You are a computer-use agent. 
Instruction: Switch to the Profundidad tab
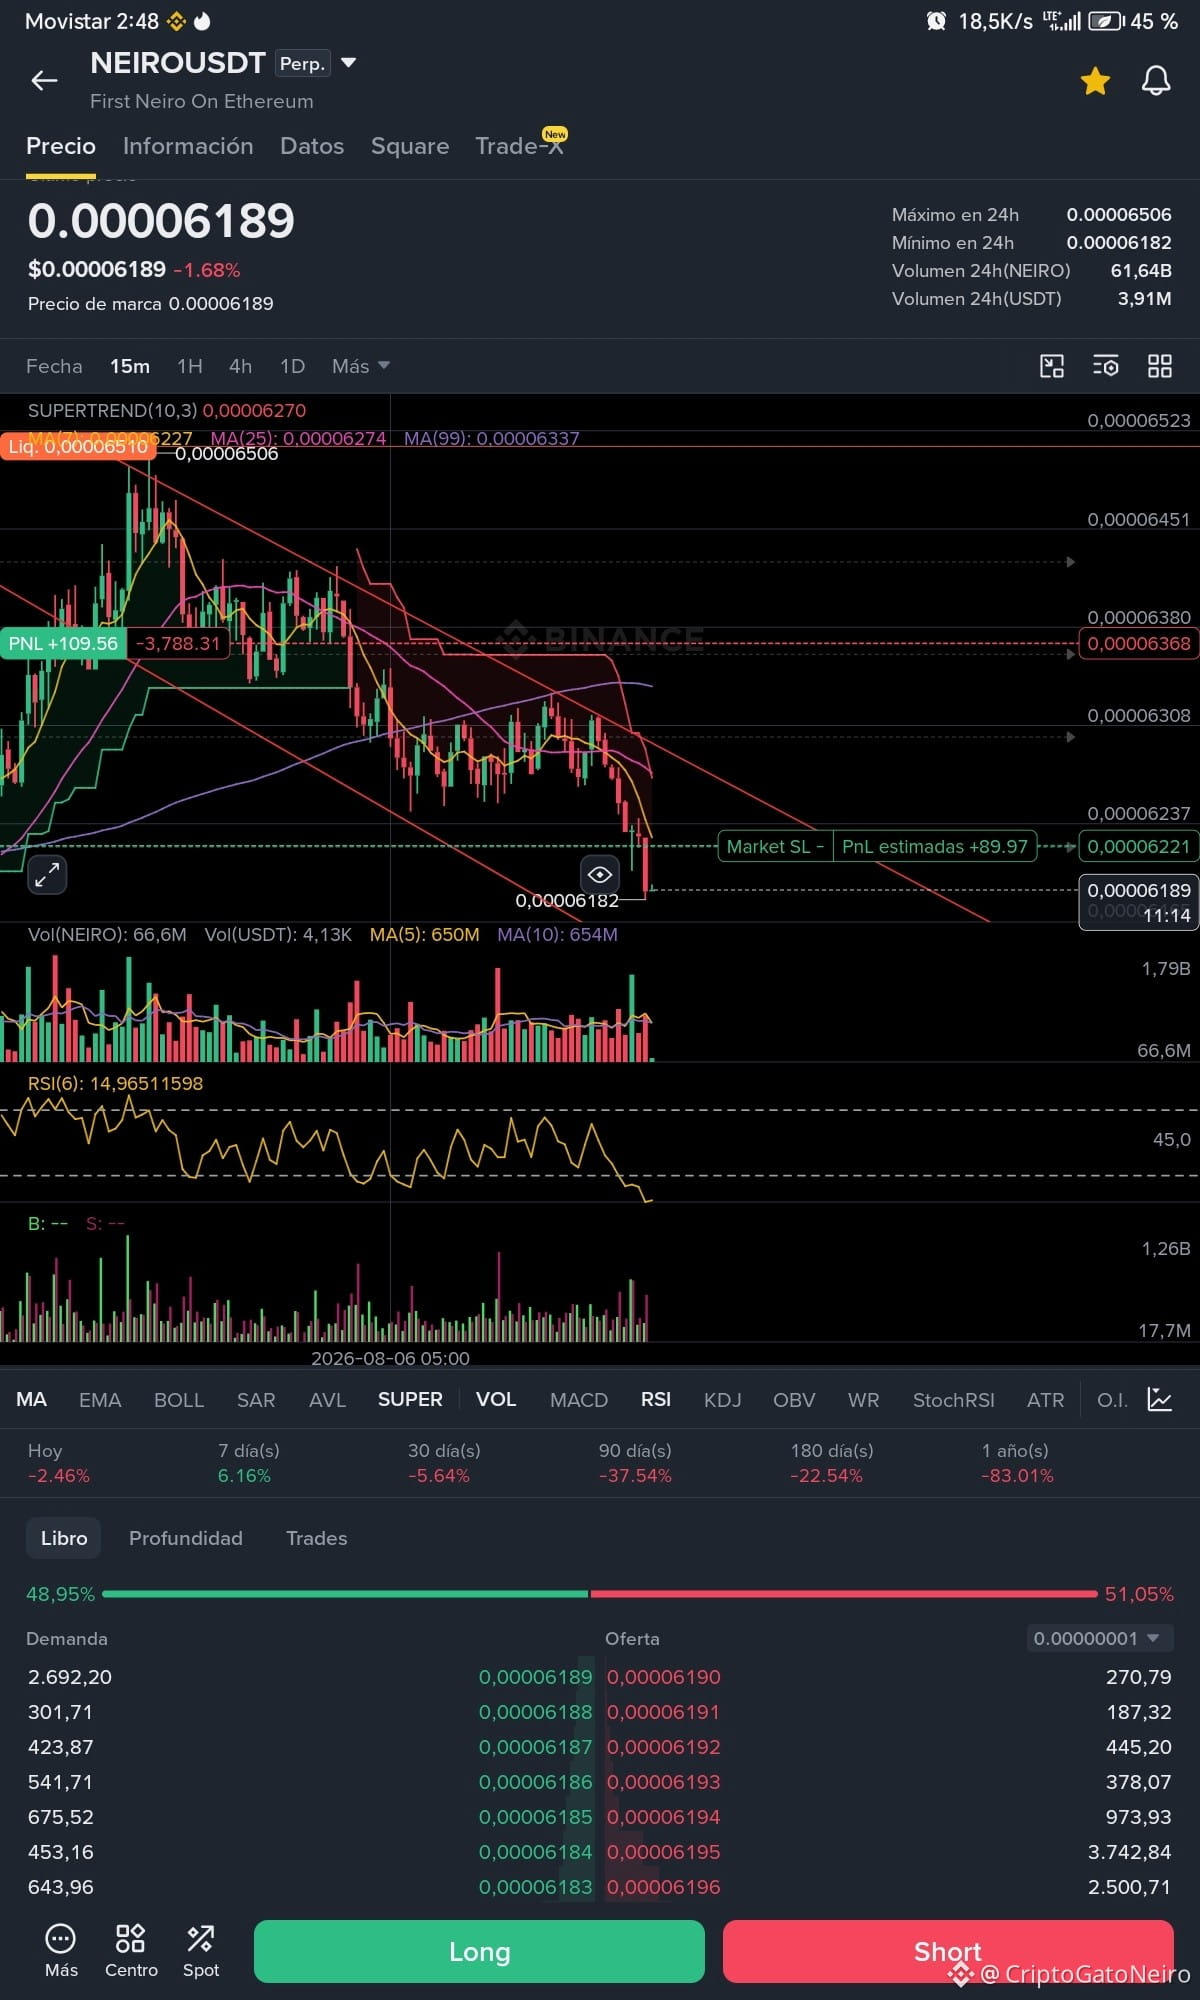(x=186, y=1538)
